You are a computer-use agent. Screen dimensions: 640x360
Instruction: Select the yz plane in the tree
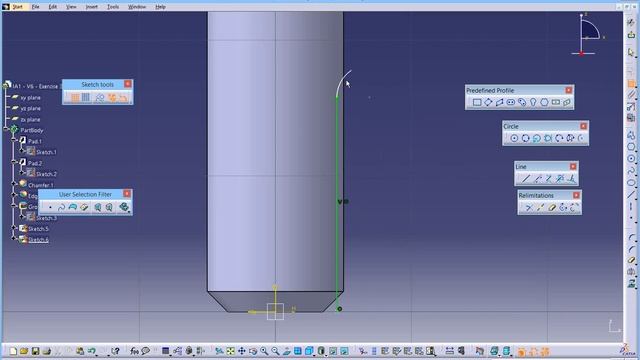[x=30, y=108]
